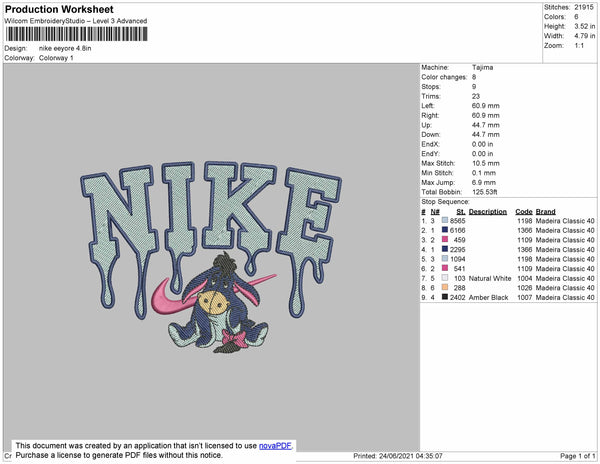The image size is (600, 464).
Task: Click the 'Natural White' description
Action: click(490, 278)
